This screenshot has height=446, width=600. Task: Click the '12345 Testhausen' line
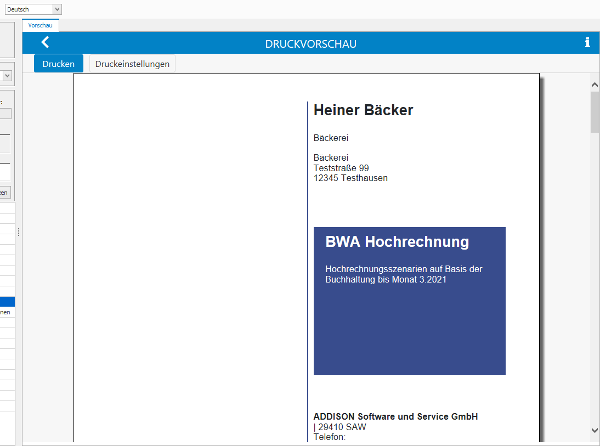[351, 178]
